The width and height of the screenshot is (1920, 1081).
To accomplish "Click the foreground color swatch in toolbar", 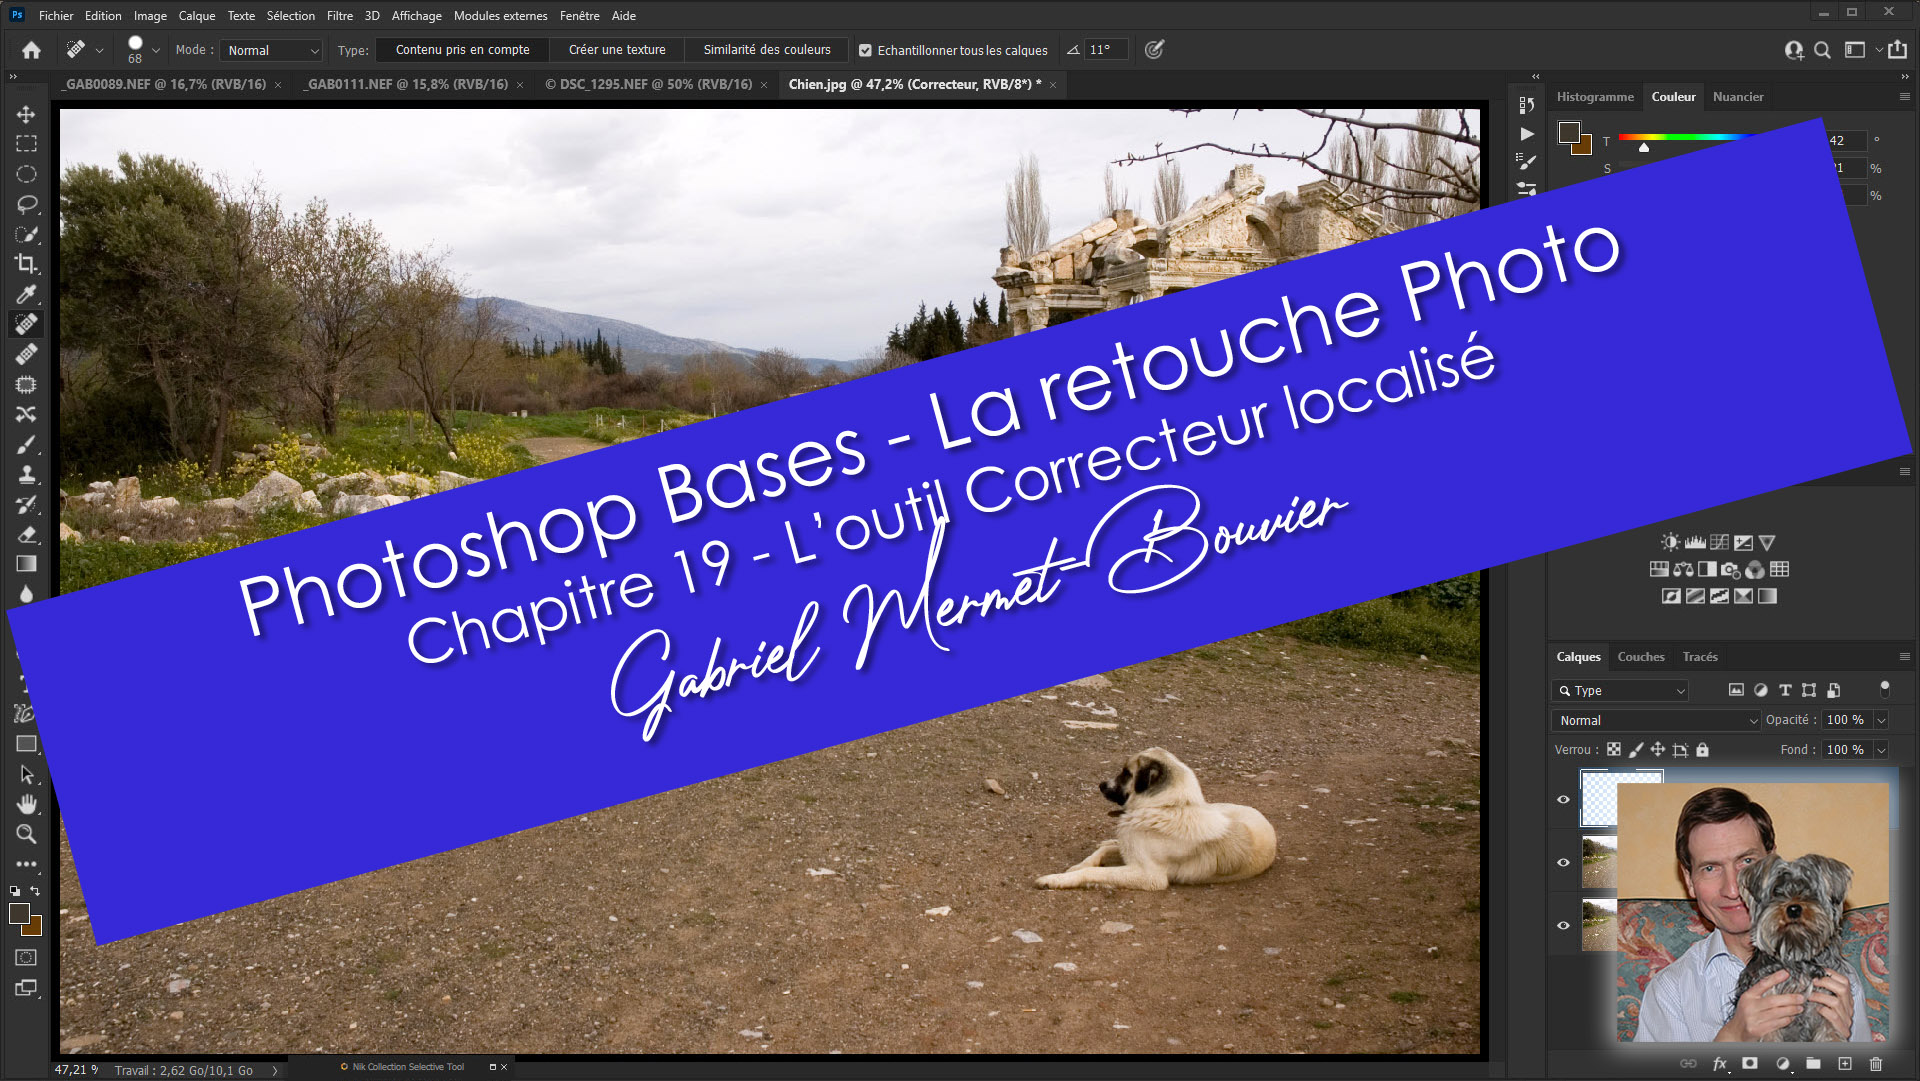I will [18, 913].
